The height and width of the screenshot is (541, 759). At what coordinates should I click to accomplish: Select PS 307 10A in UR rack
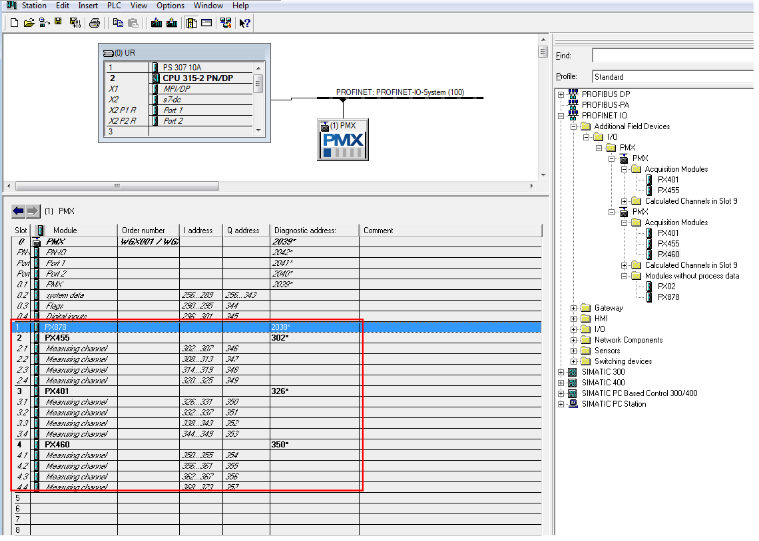pos(182,67)
